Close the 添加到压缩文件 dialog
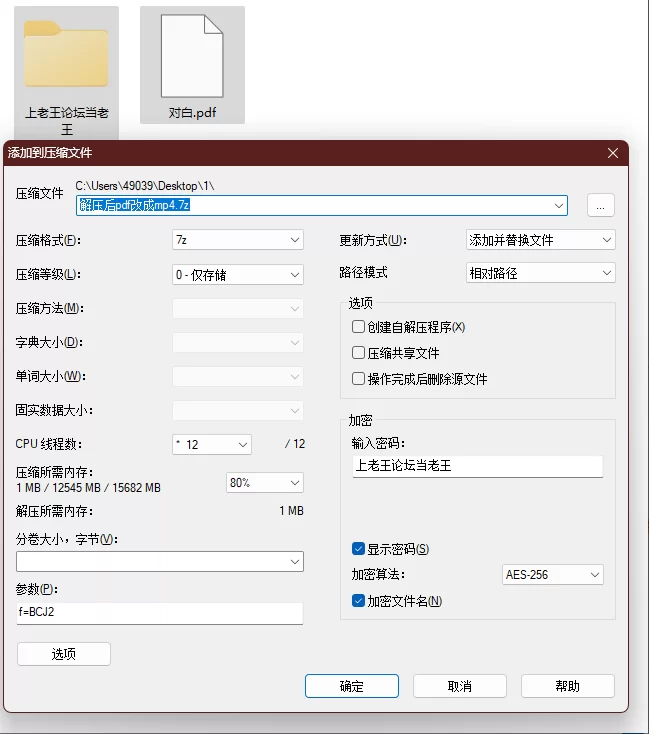 pos(612,153)
